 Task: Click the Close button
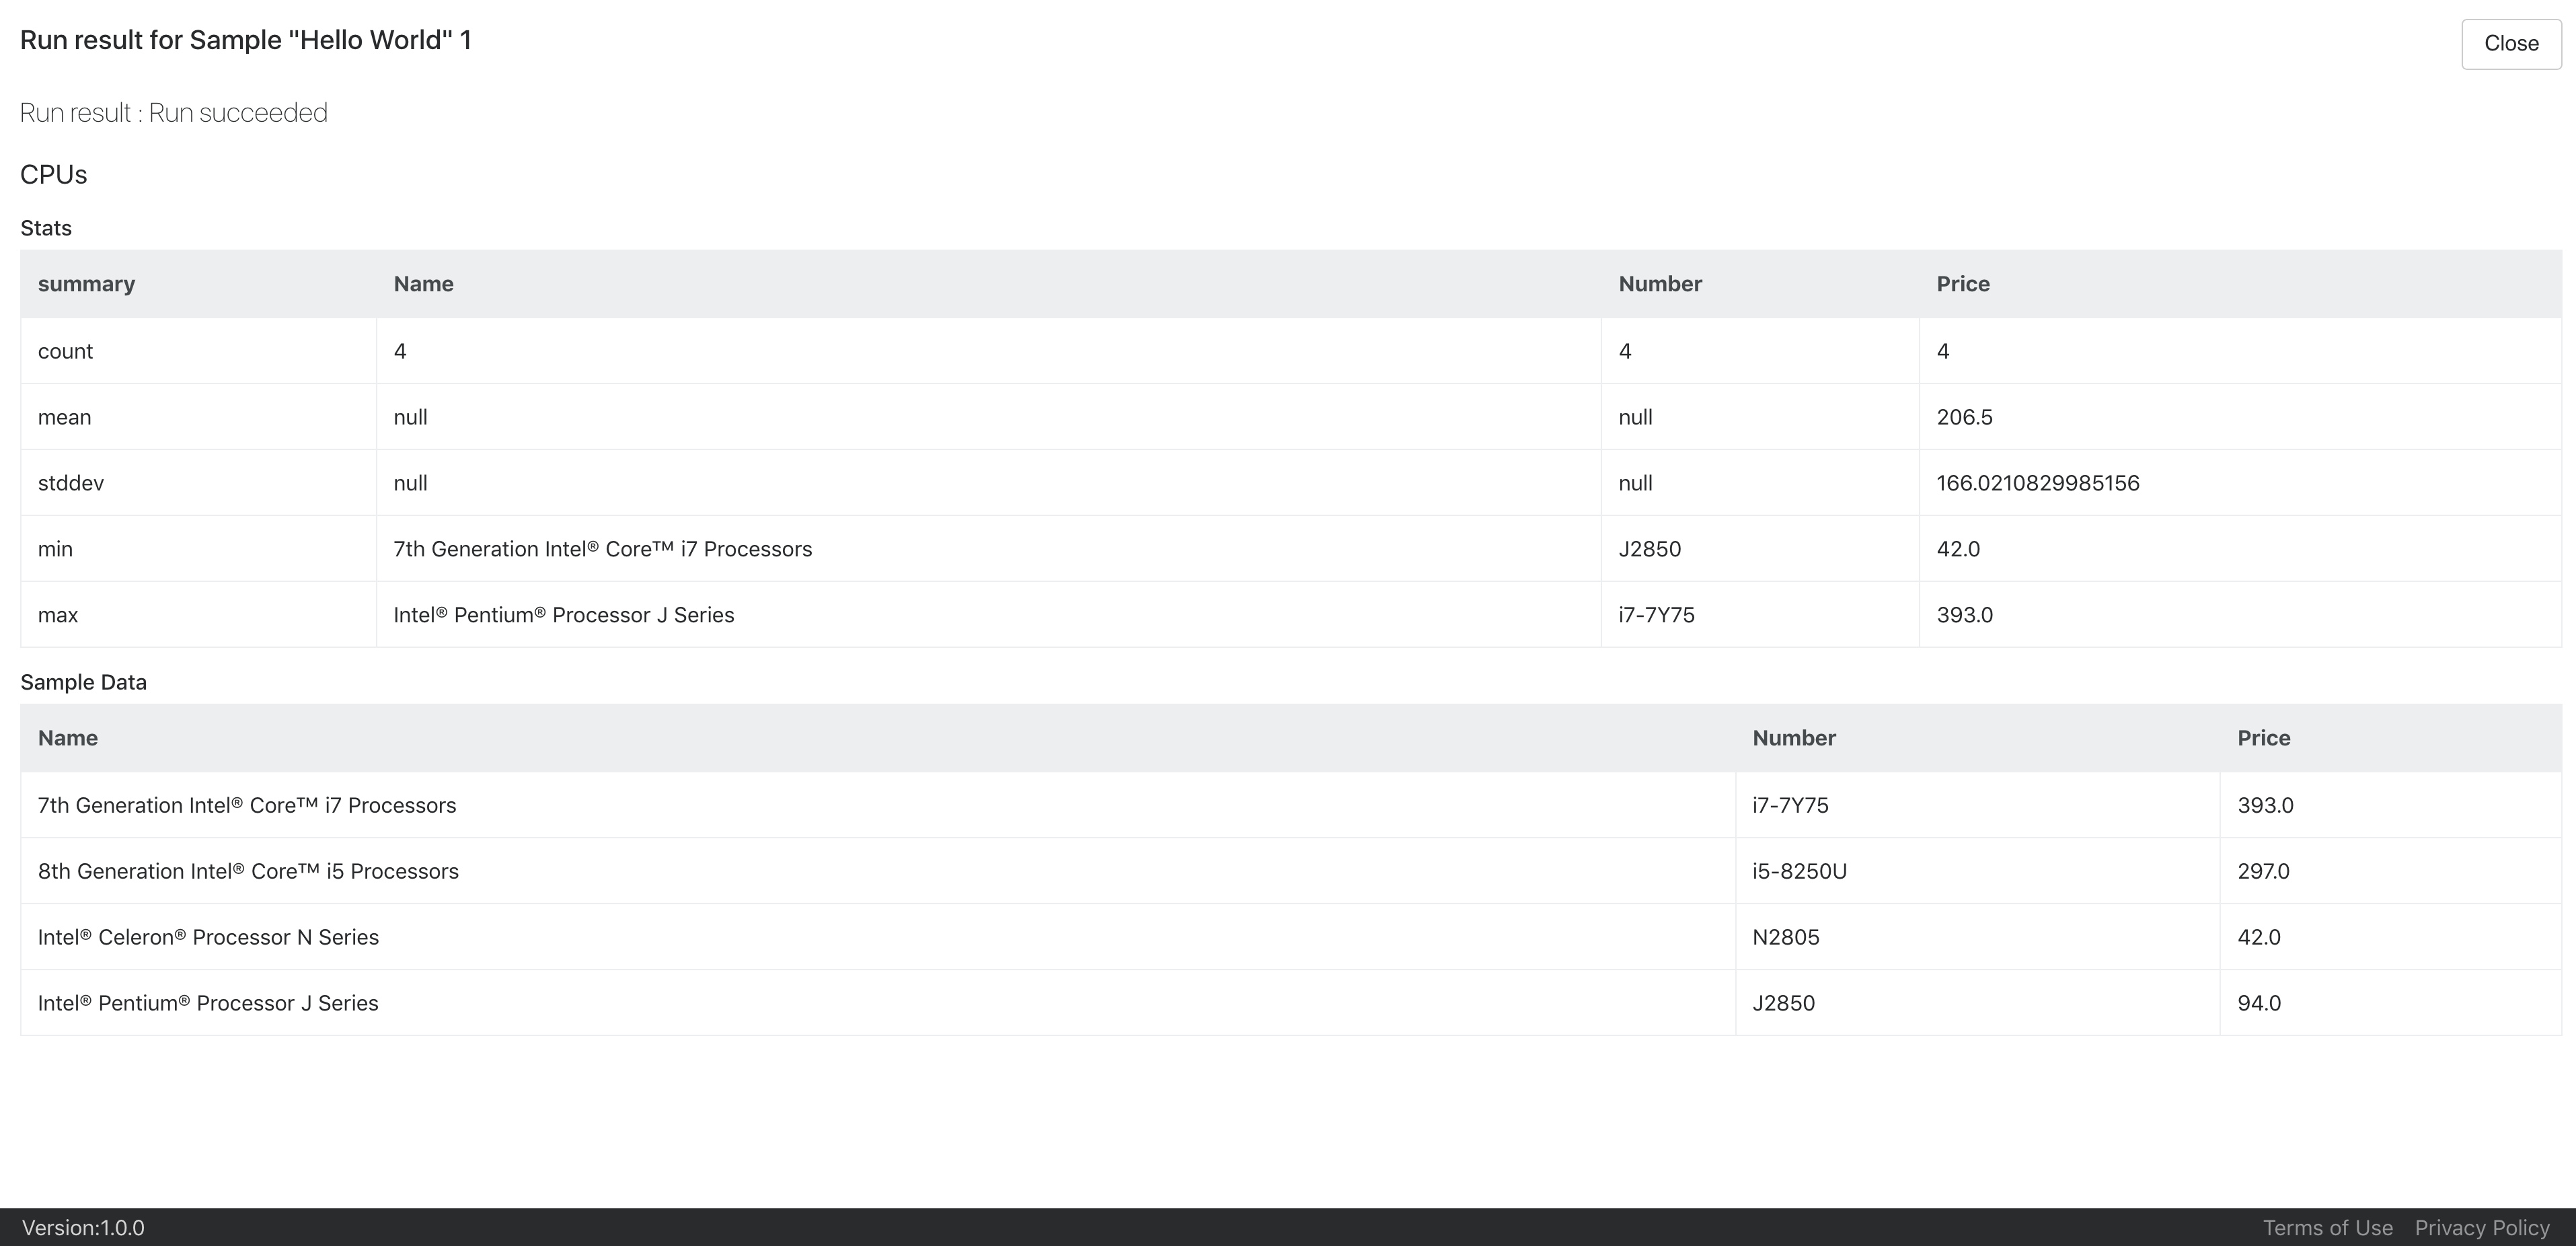2511,44
